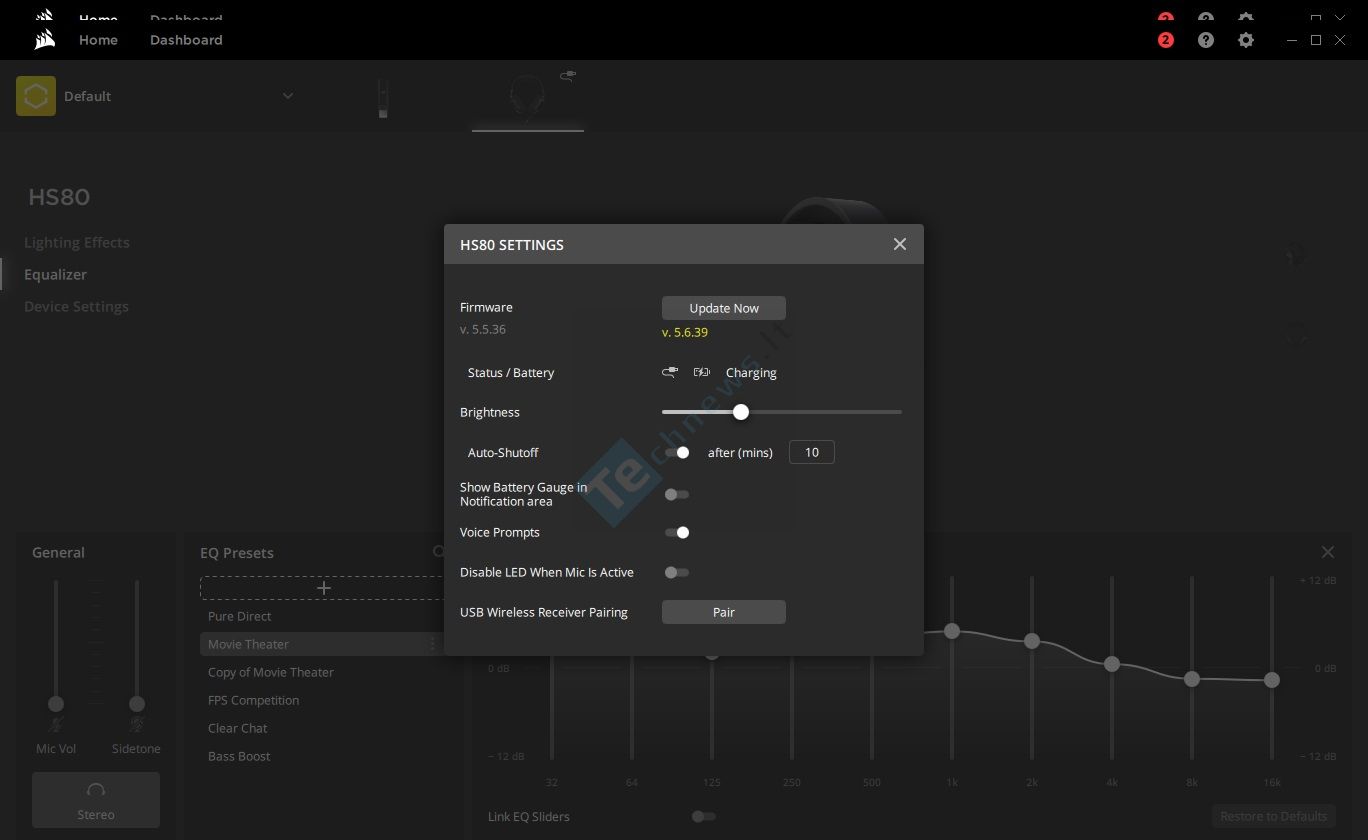Adjust the Brightness slider handle
Image resolution: width=1368 pixels, height=840 pixels.
(741, 412)
